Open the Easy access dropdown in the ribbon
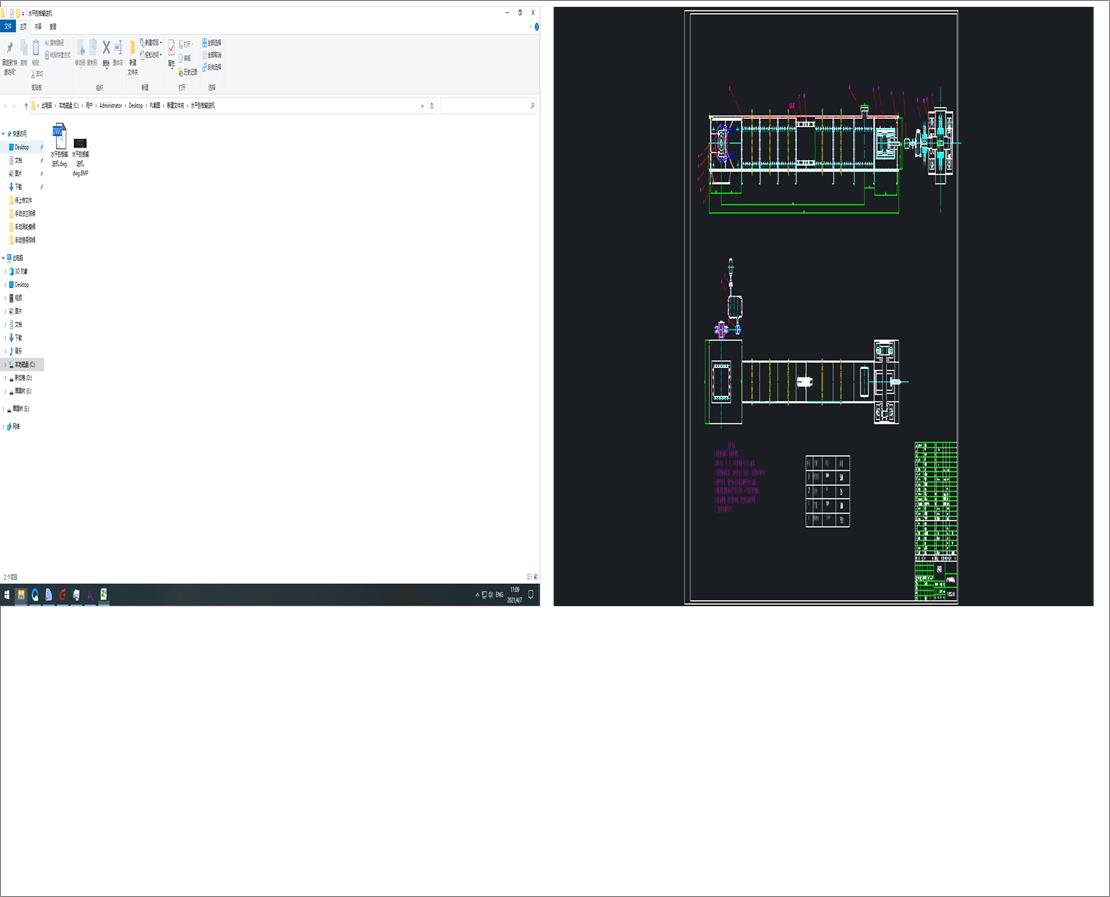Viewport: 1110px width, 897px height. 151,55
